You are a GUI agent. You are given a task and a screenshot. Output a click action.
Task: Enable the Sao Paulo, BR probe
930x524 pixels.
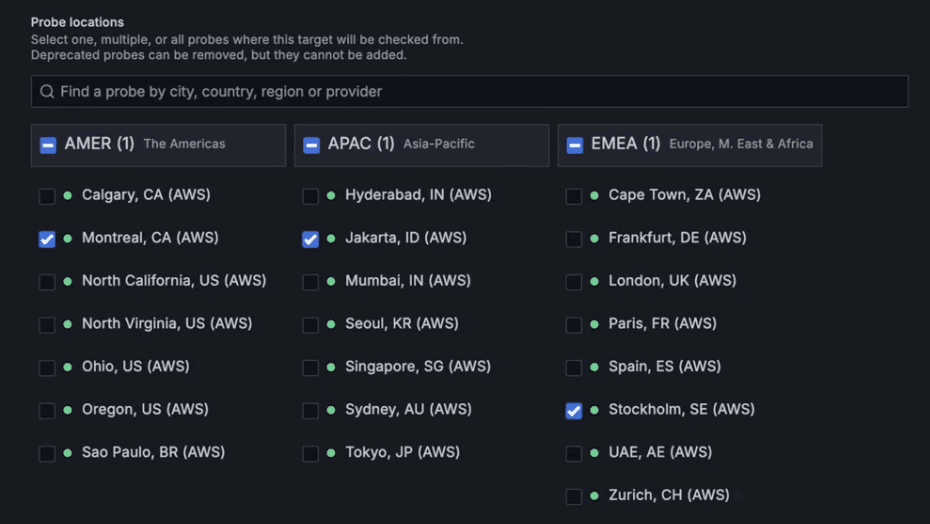click(47, 453)
